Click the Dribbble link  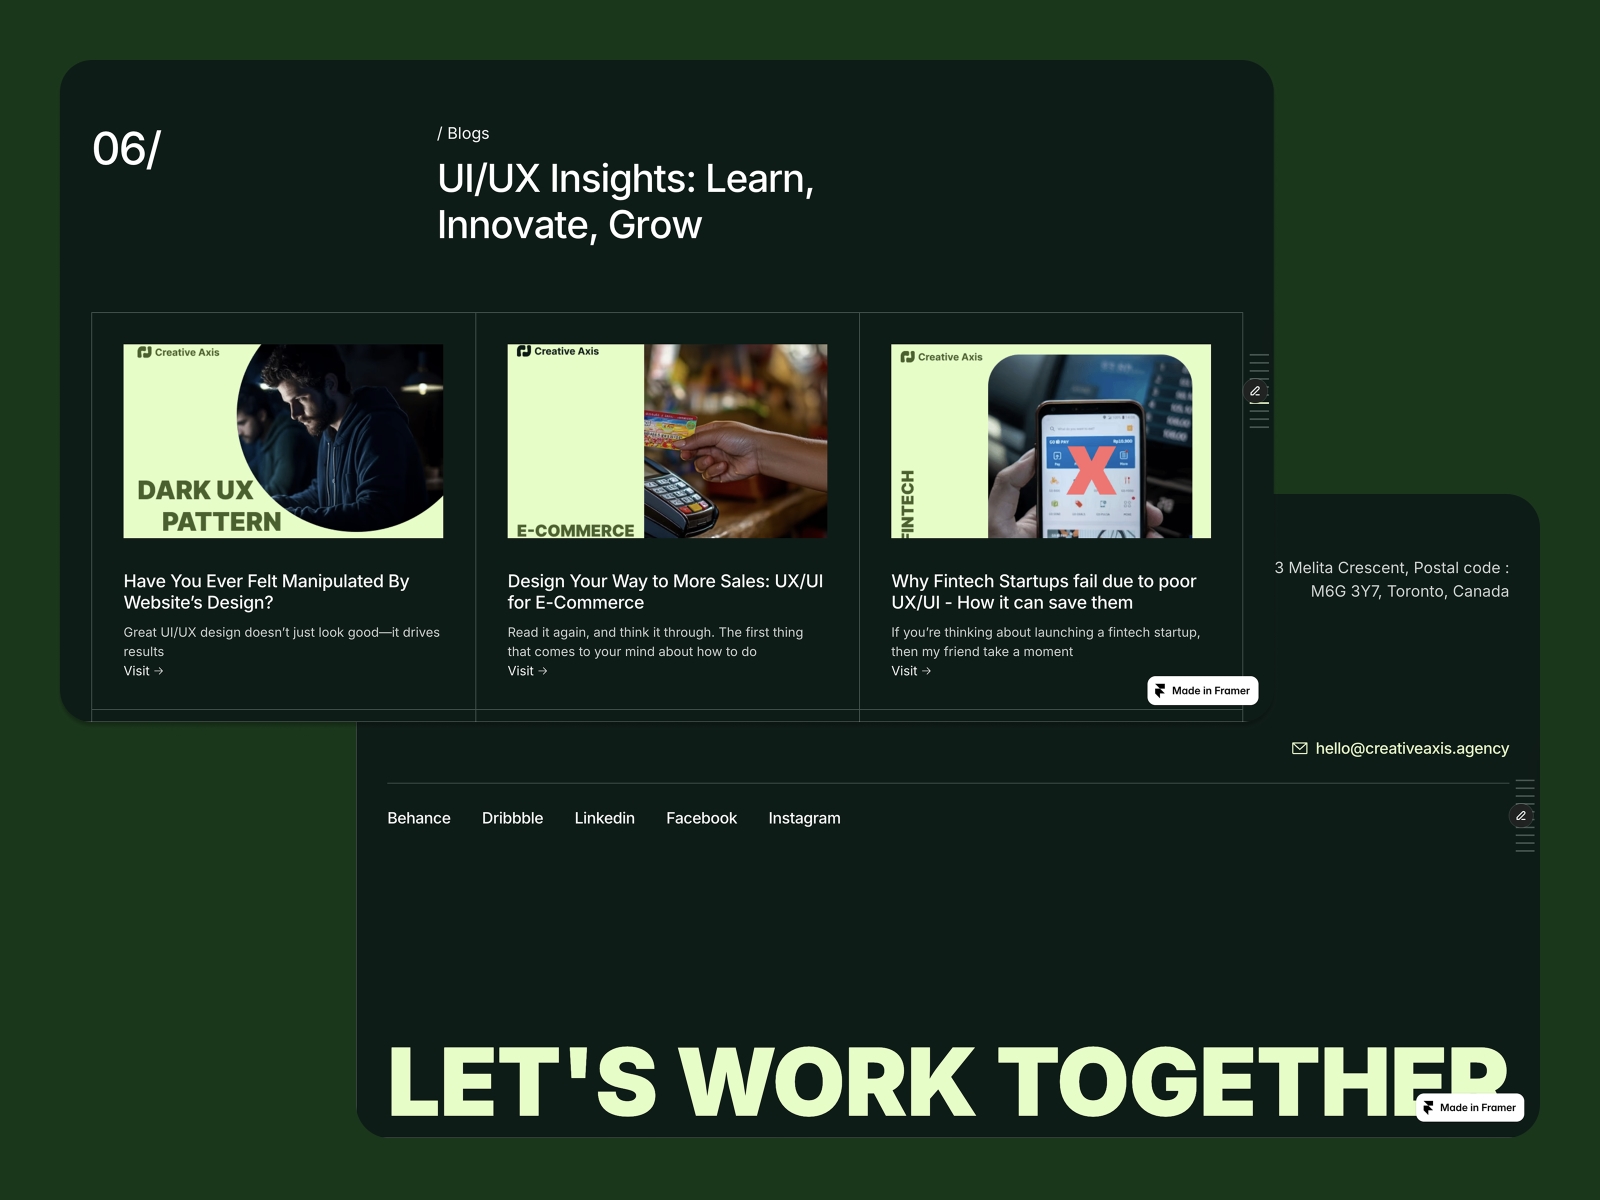click(512, 818)
